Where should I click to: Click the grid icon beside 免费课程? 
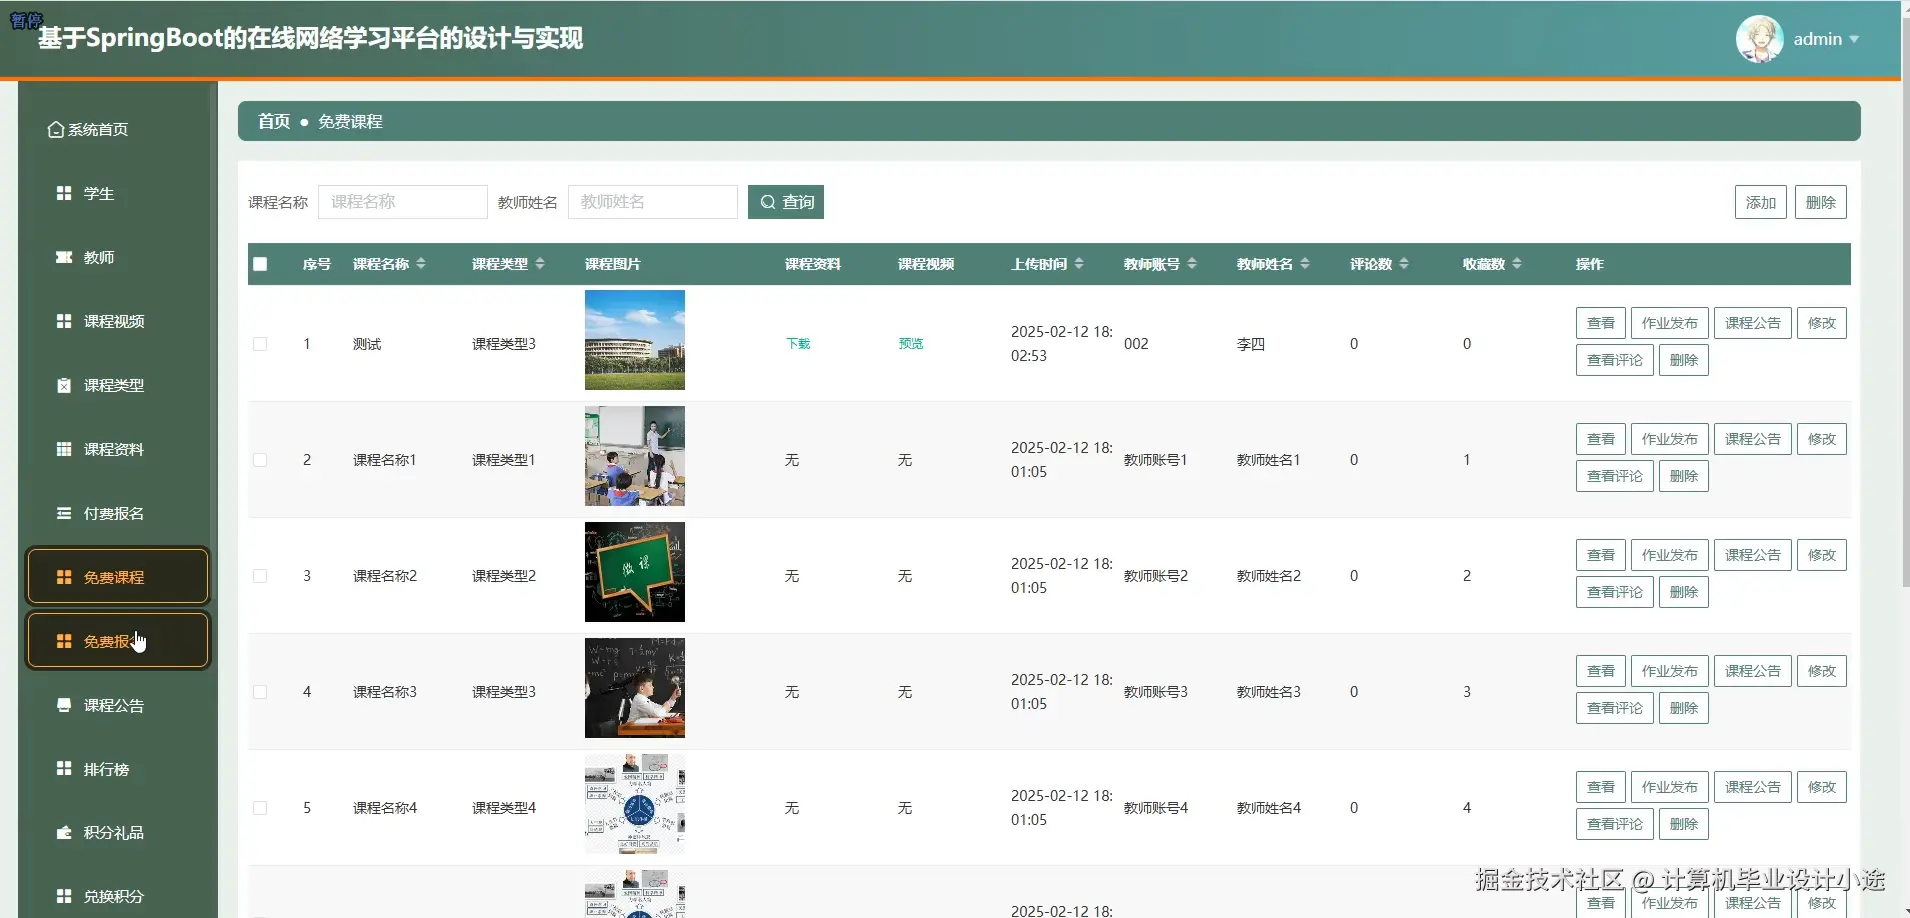click(x=64, y=577)
